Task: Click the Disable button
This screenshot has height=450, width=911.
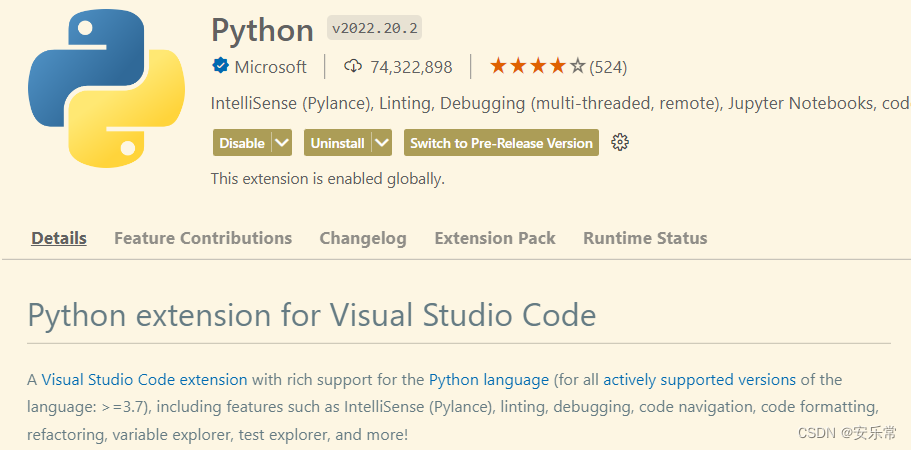Action: (x=241, y=143)
